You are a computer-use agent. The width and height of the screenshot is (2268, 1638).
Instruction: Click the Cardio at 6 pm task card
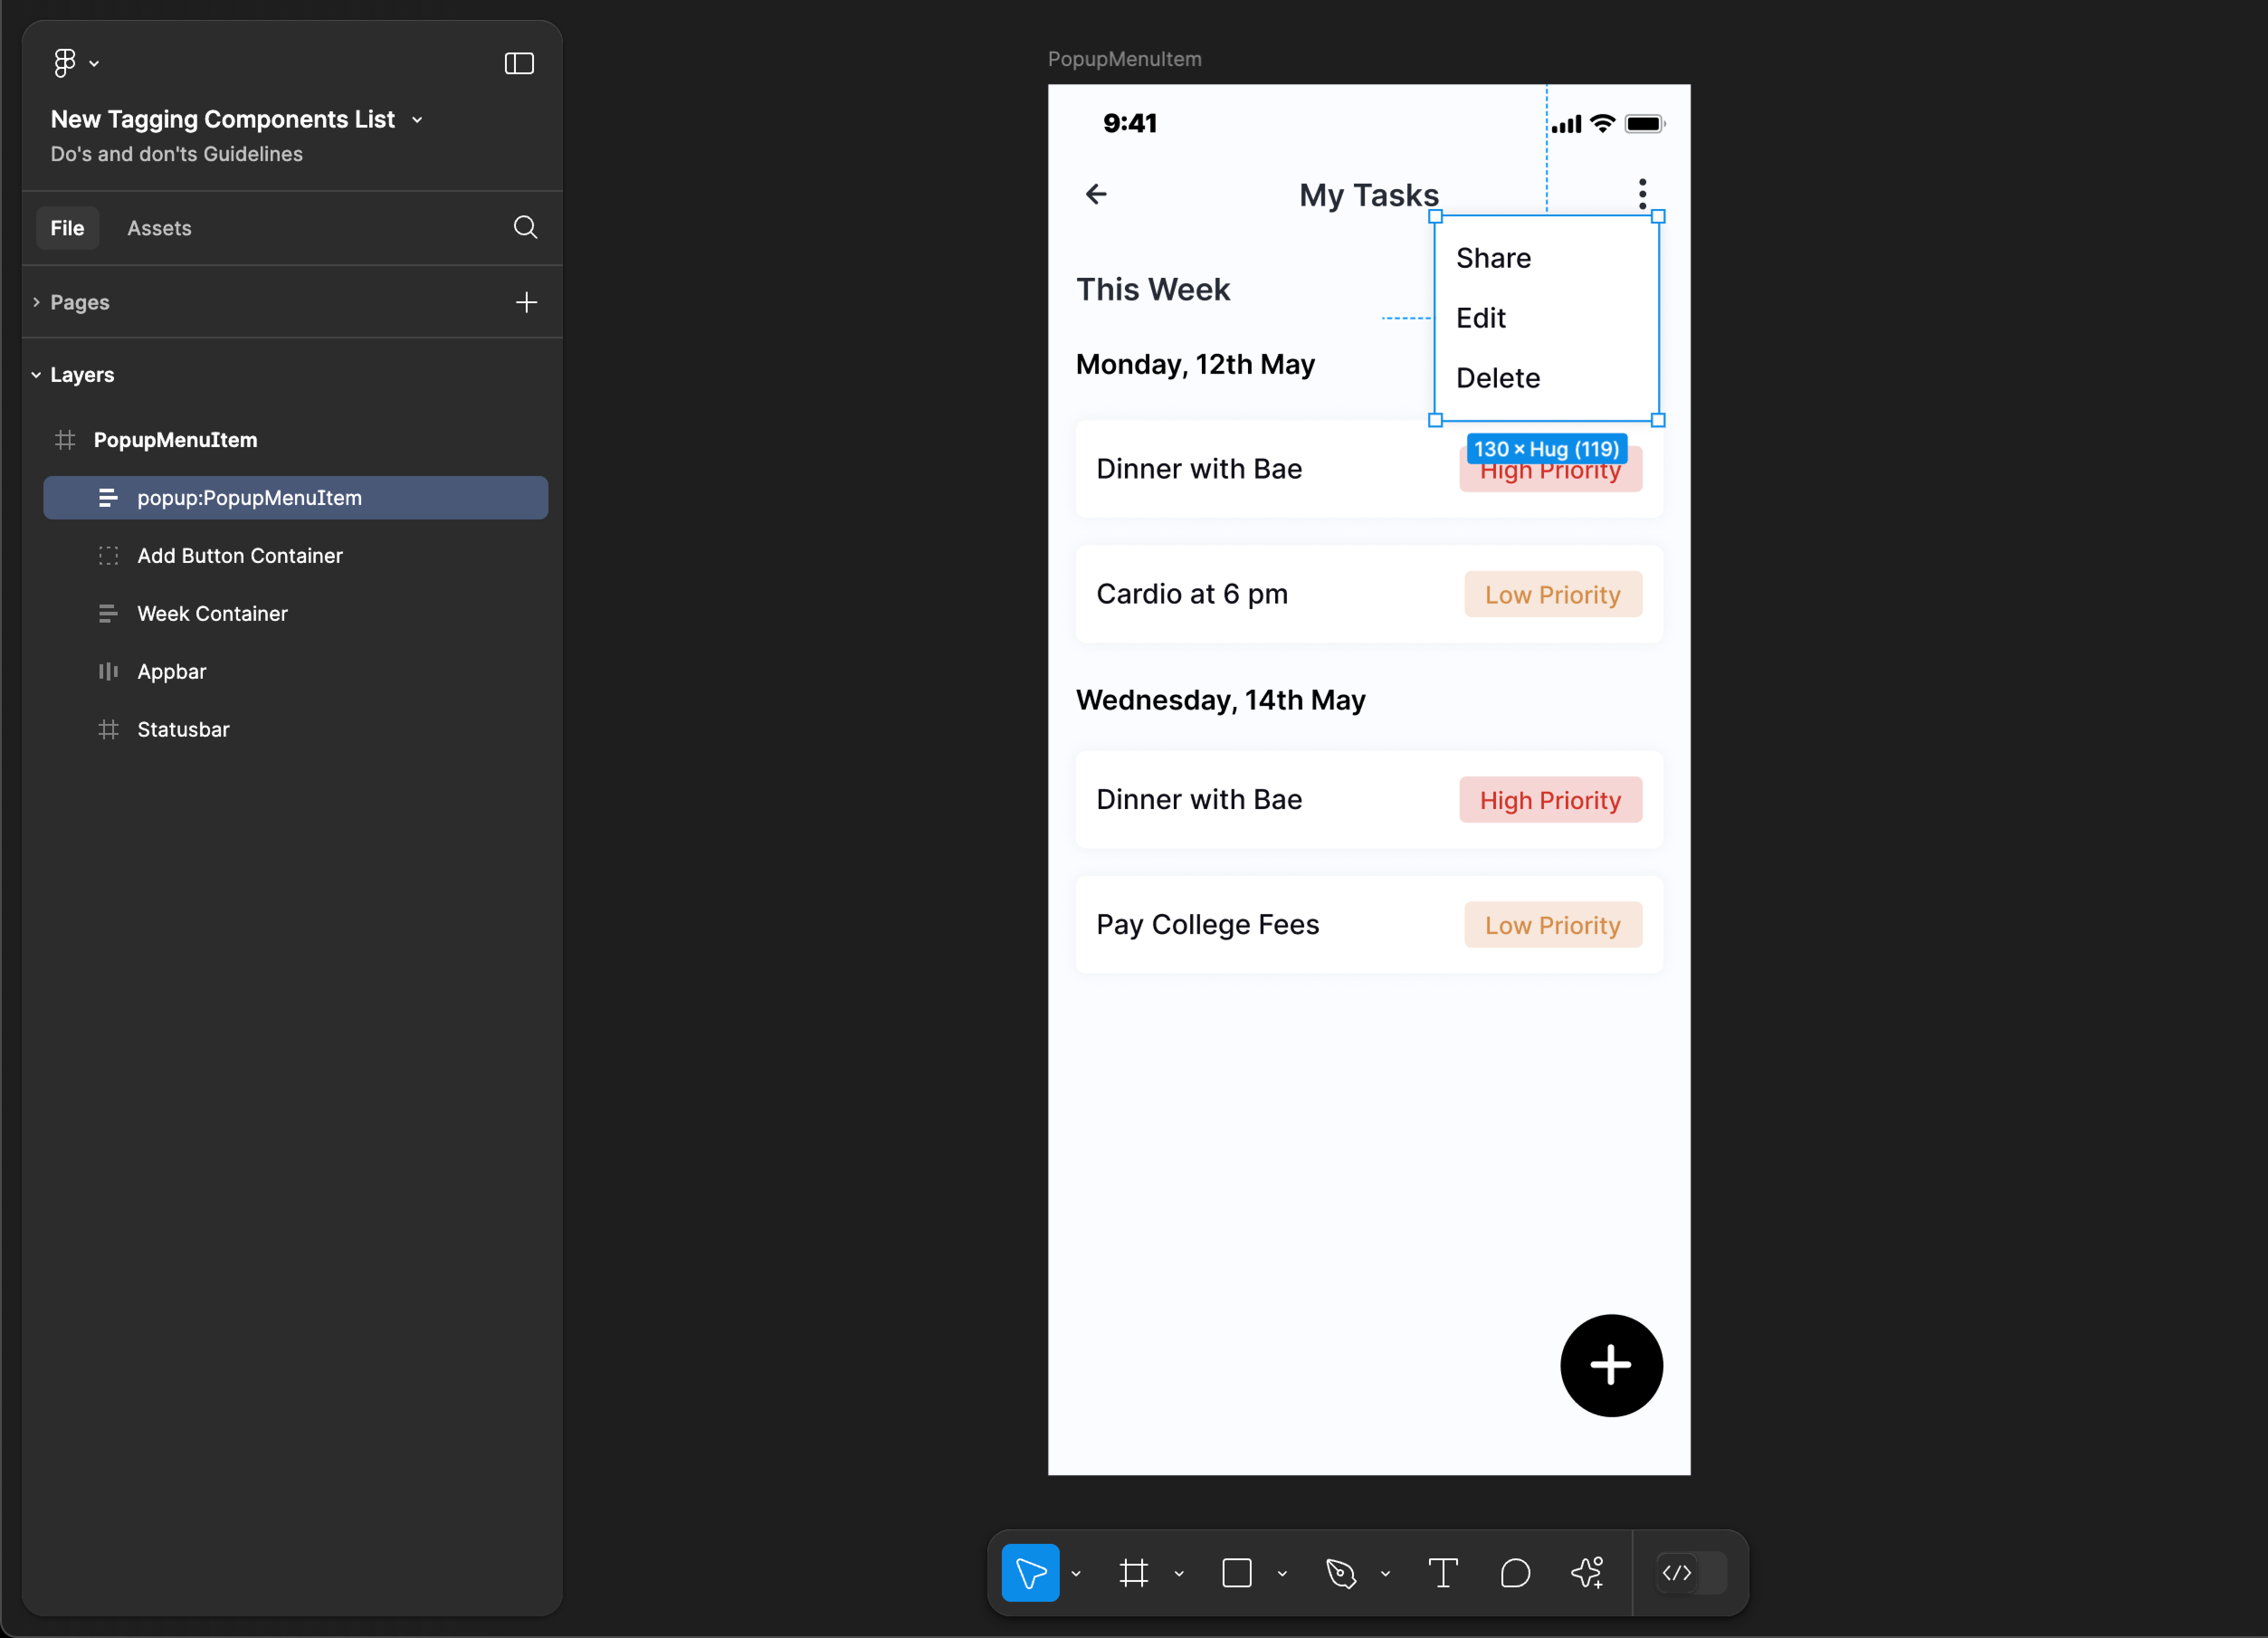click(x=1369, y=594)
